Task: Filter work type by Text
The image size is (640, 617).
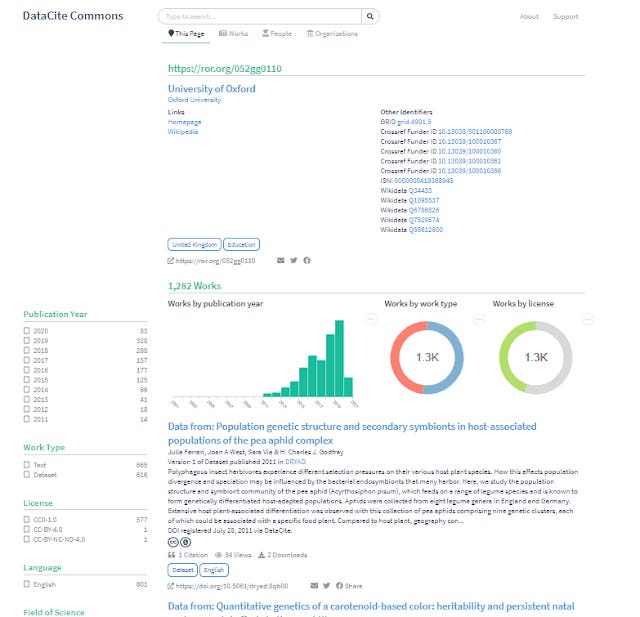Action: (x=27, y=464)
